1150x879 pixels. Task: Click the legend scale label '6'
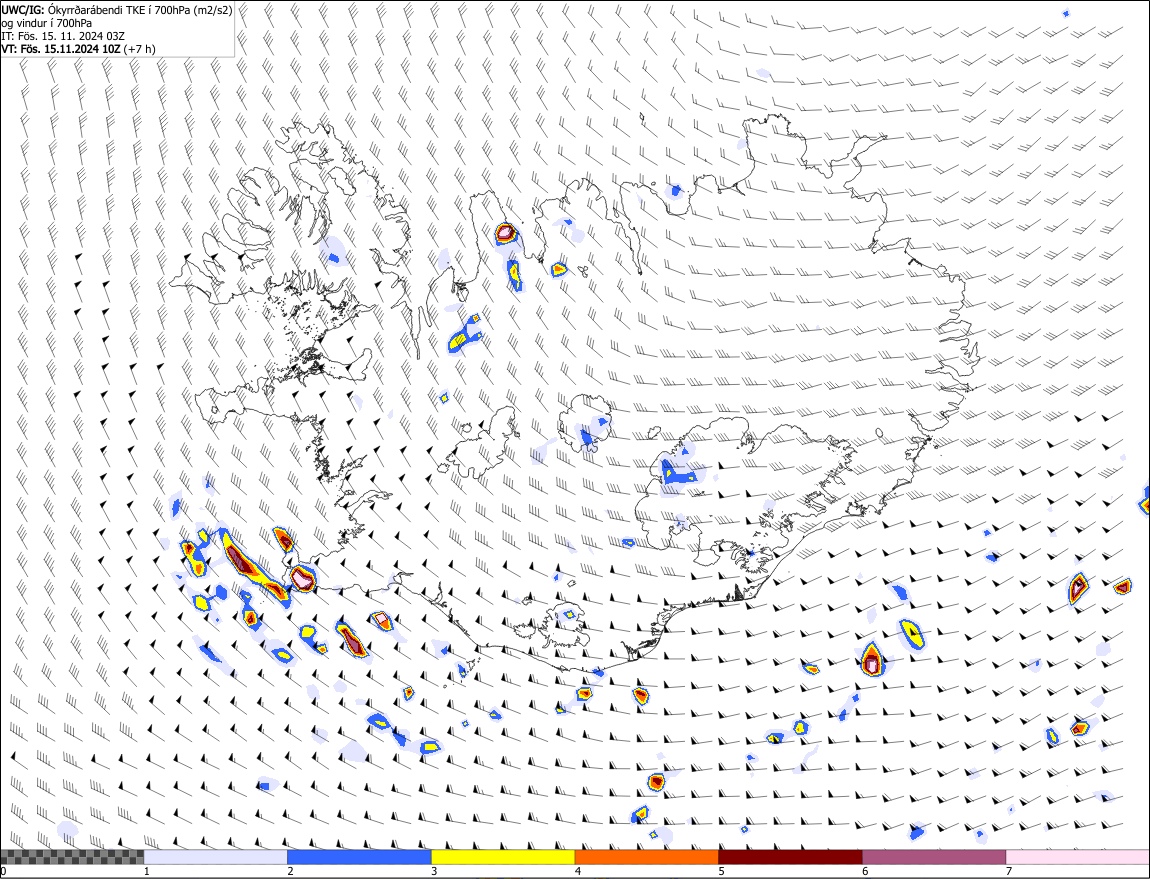[865, 872]
